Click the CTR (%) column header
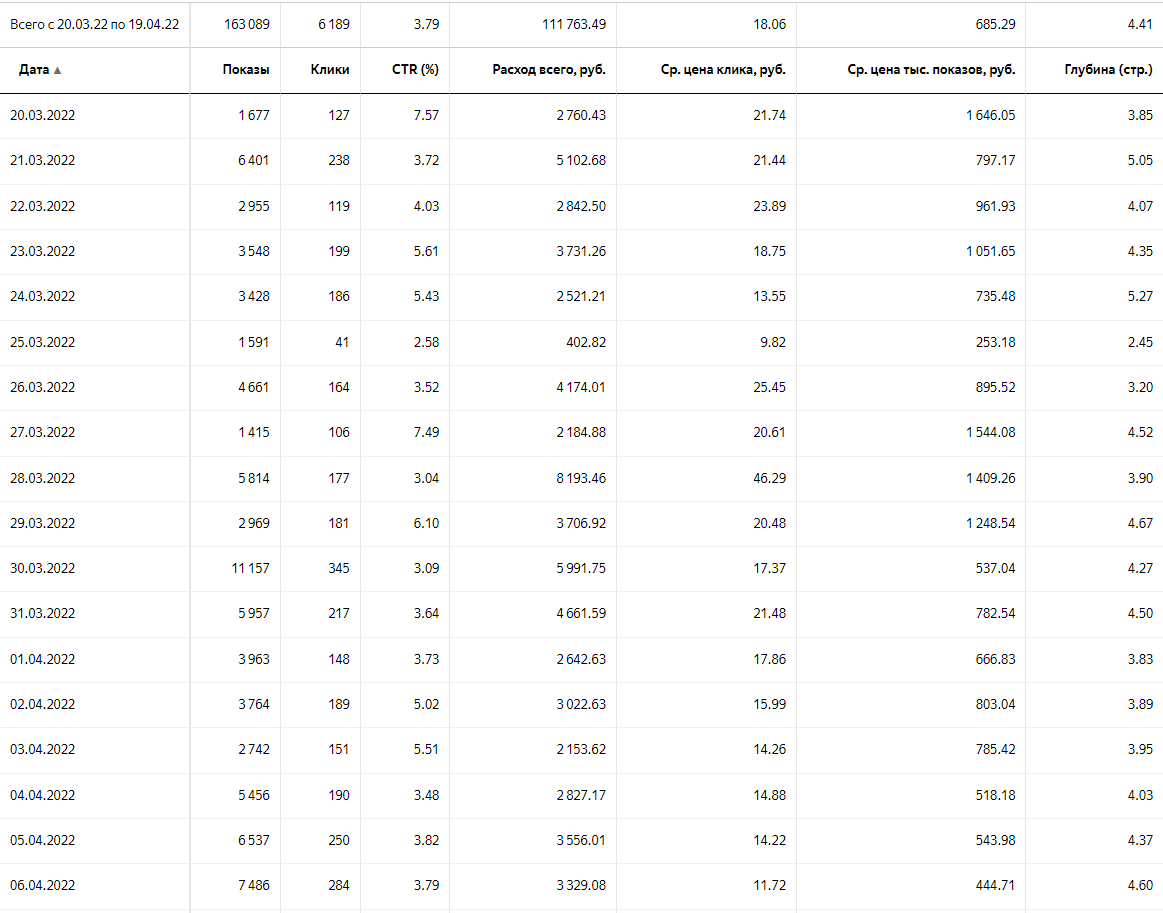The image size is (1163, 913). coord(415,70)
